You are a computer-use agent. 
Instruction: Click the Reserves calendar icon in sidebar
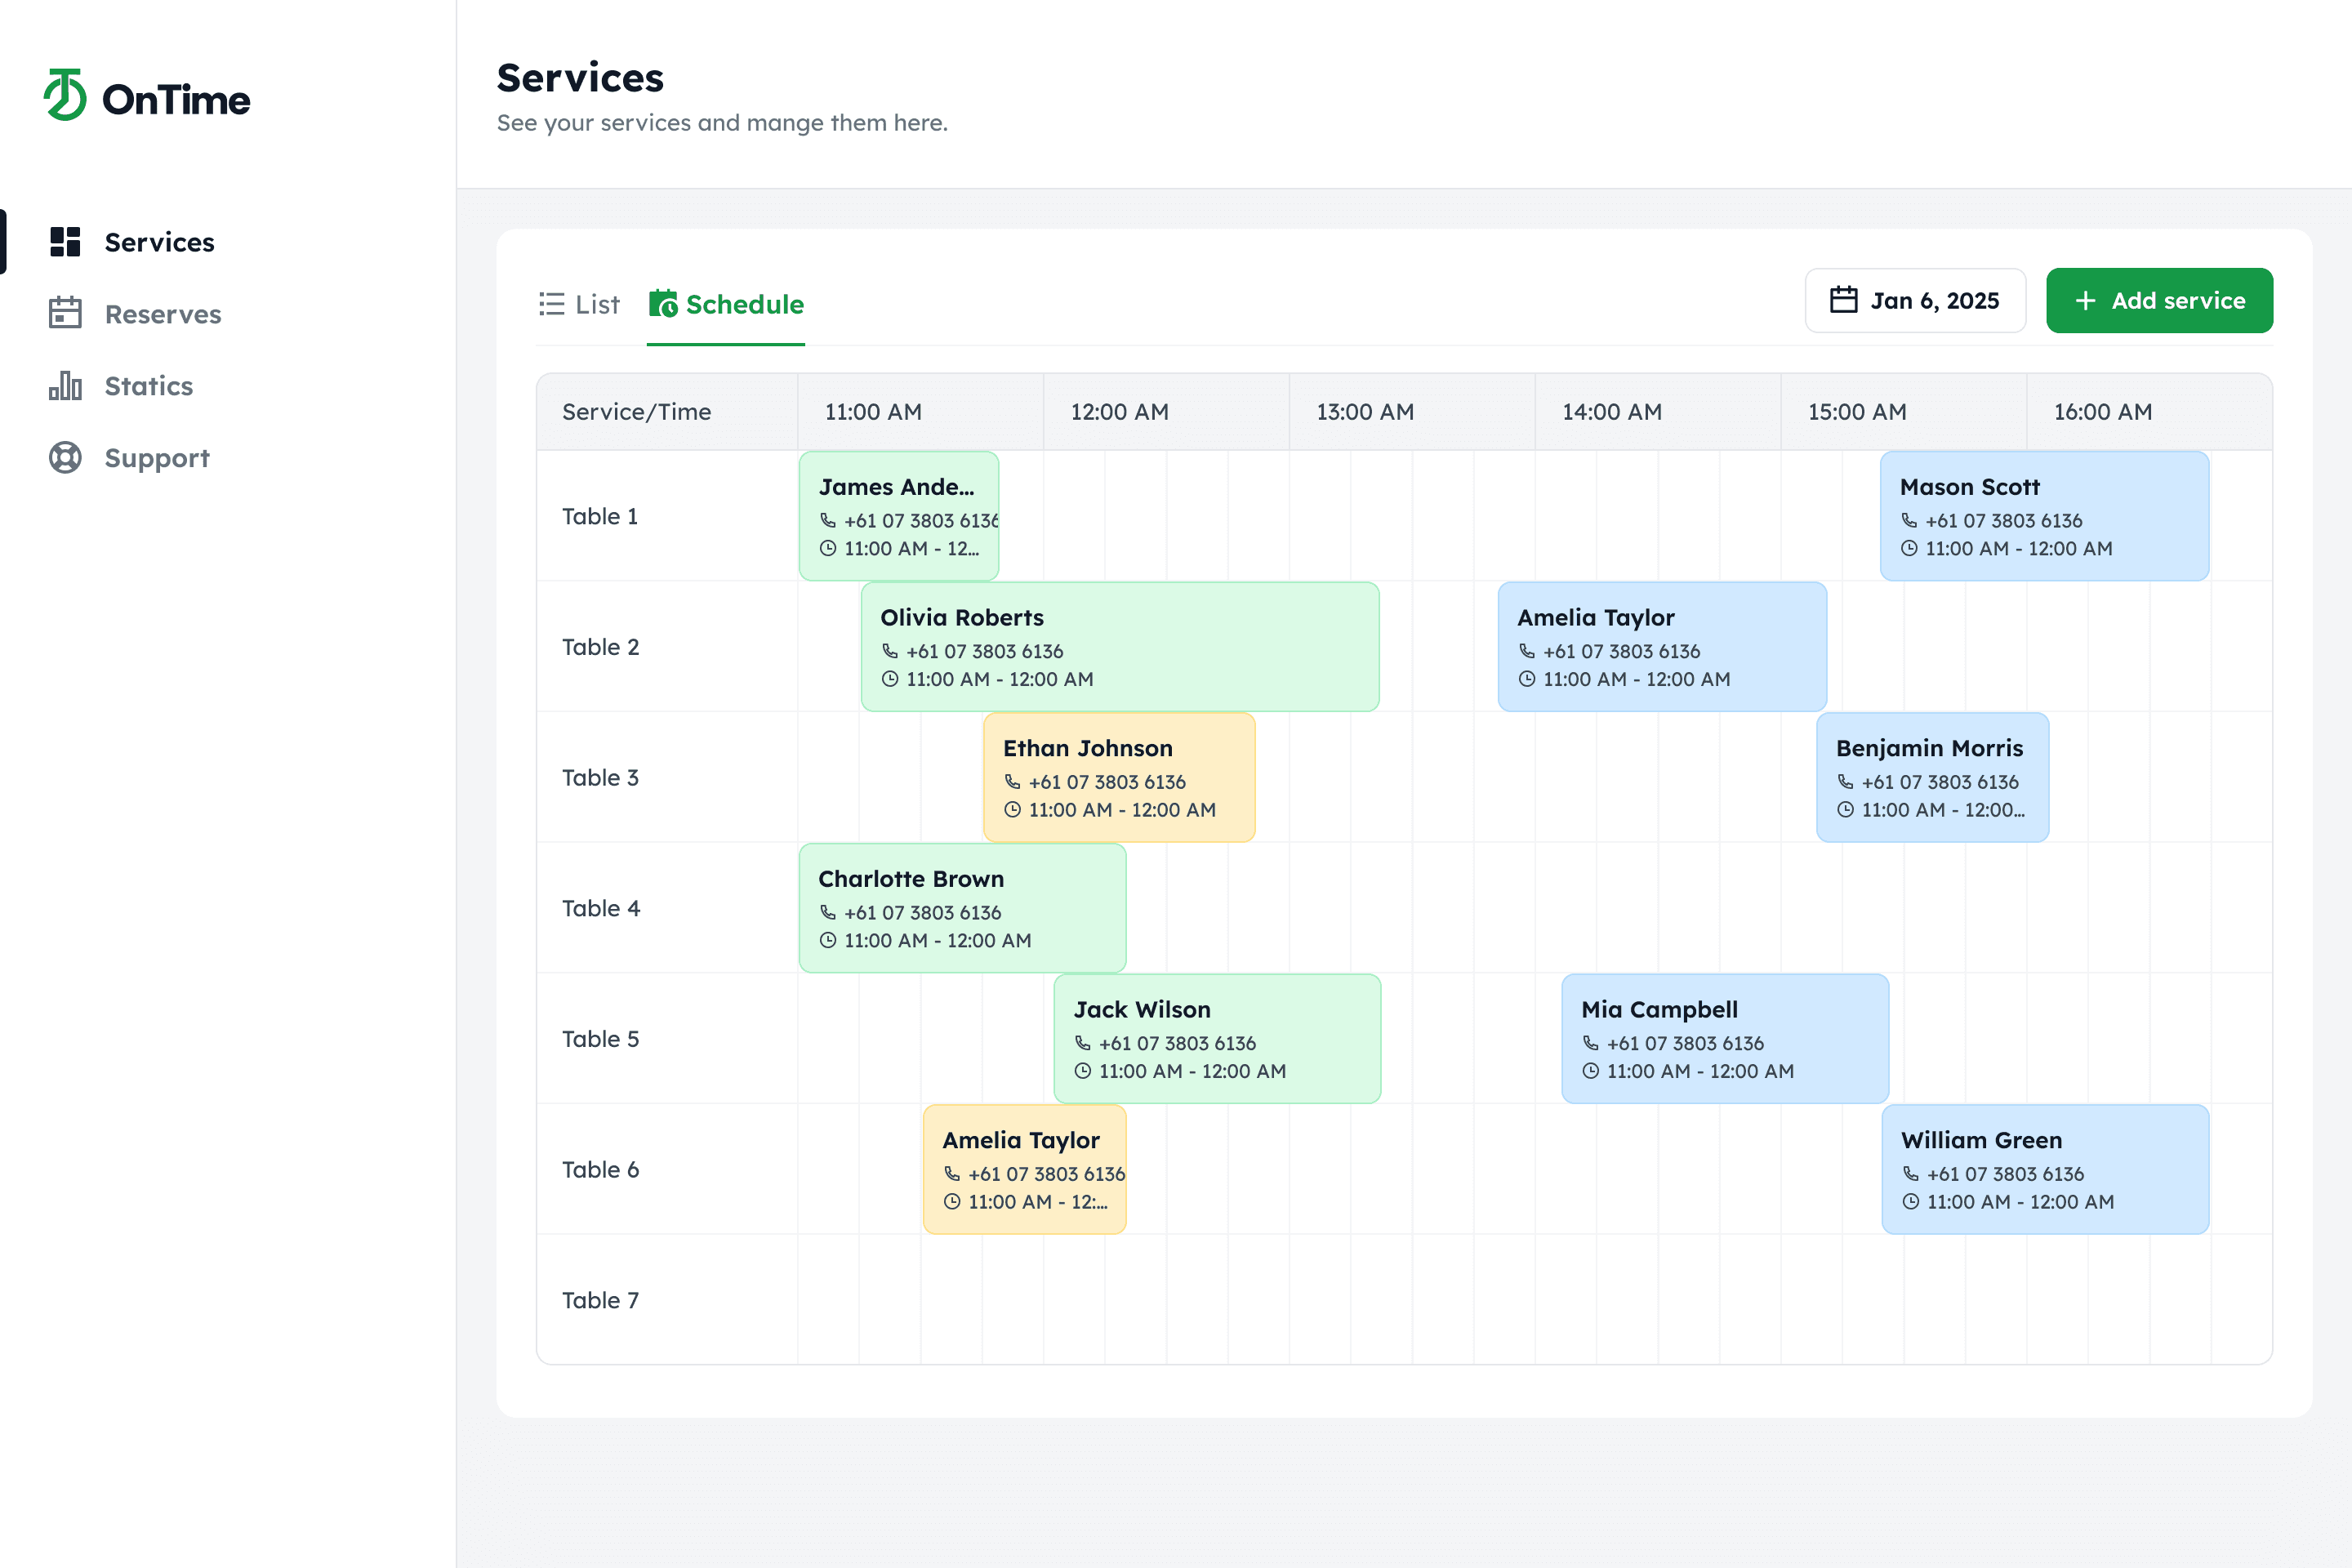[x=65, y=314]
